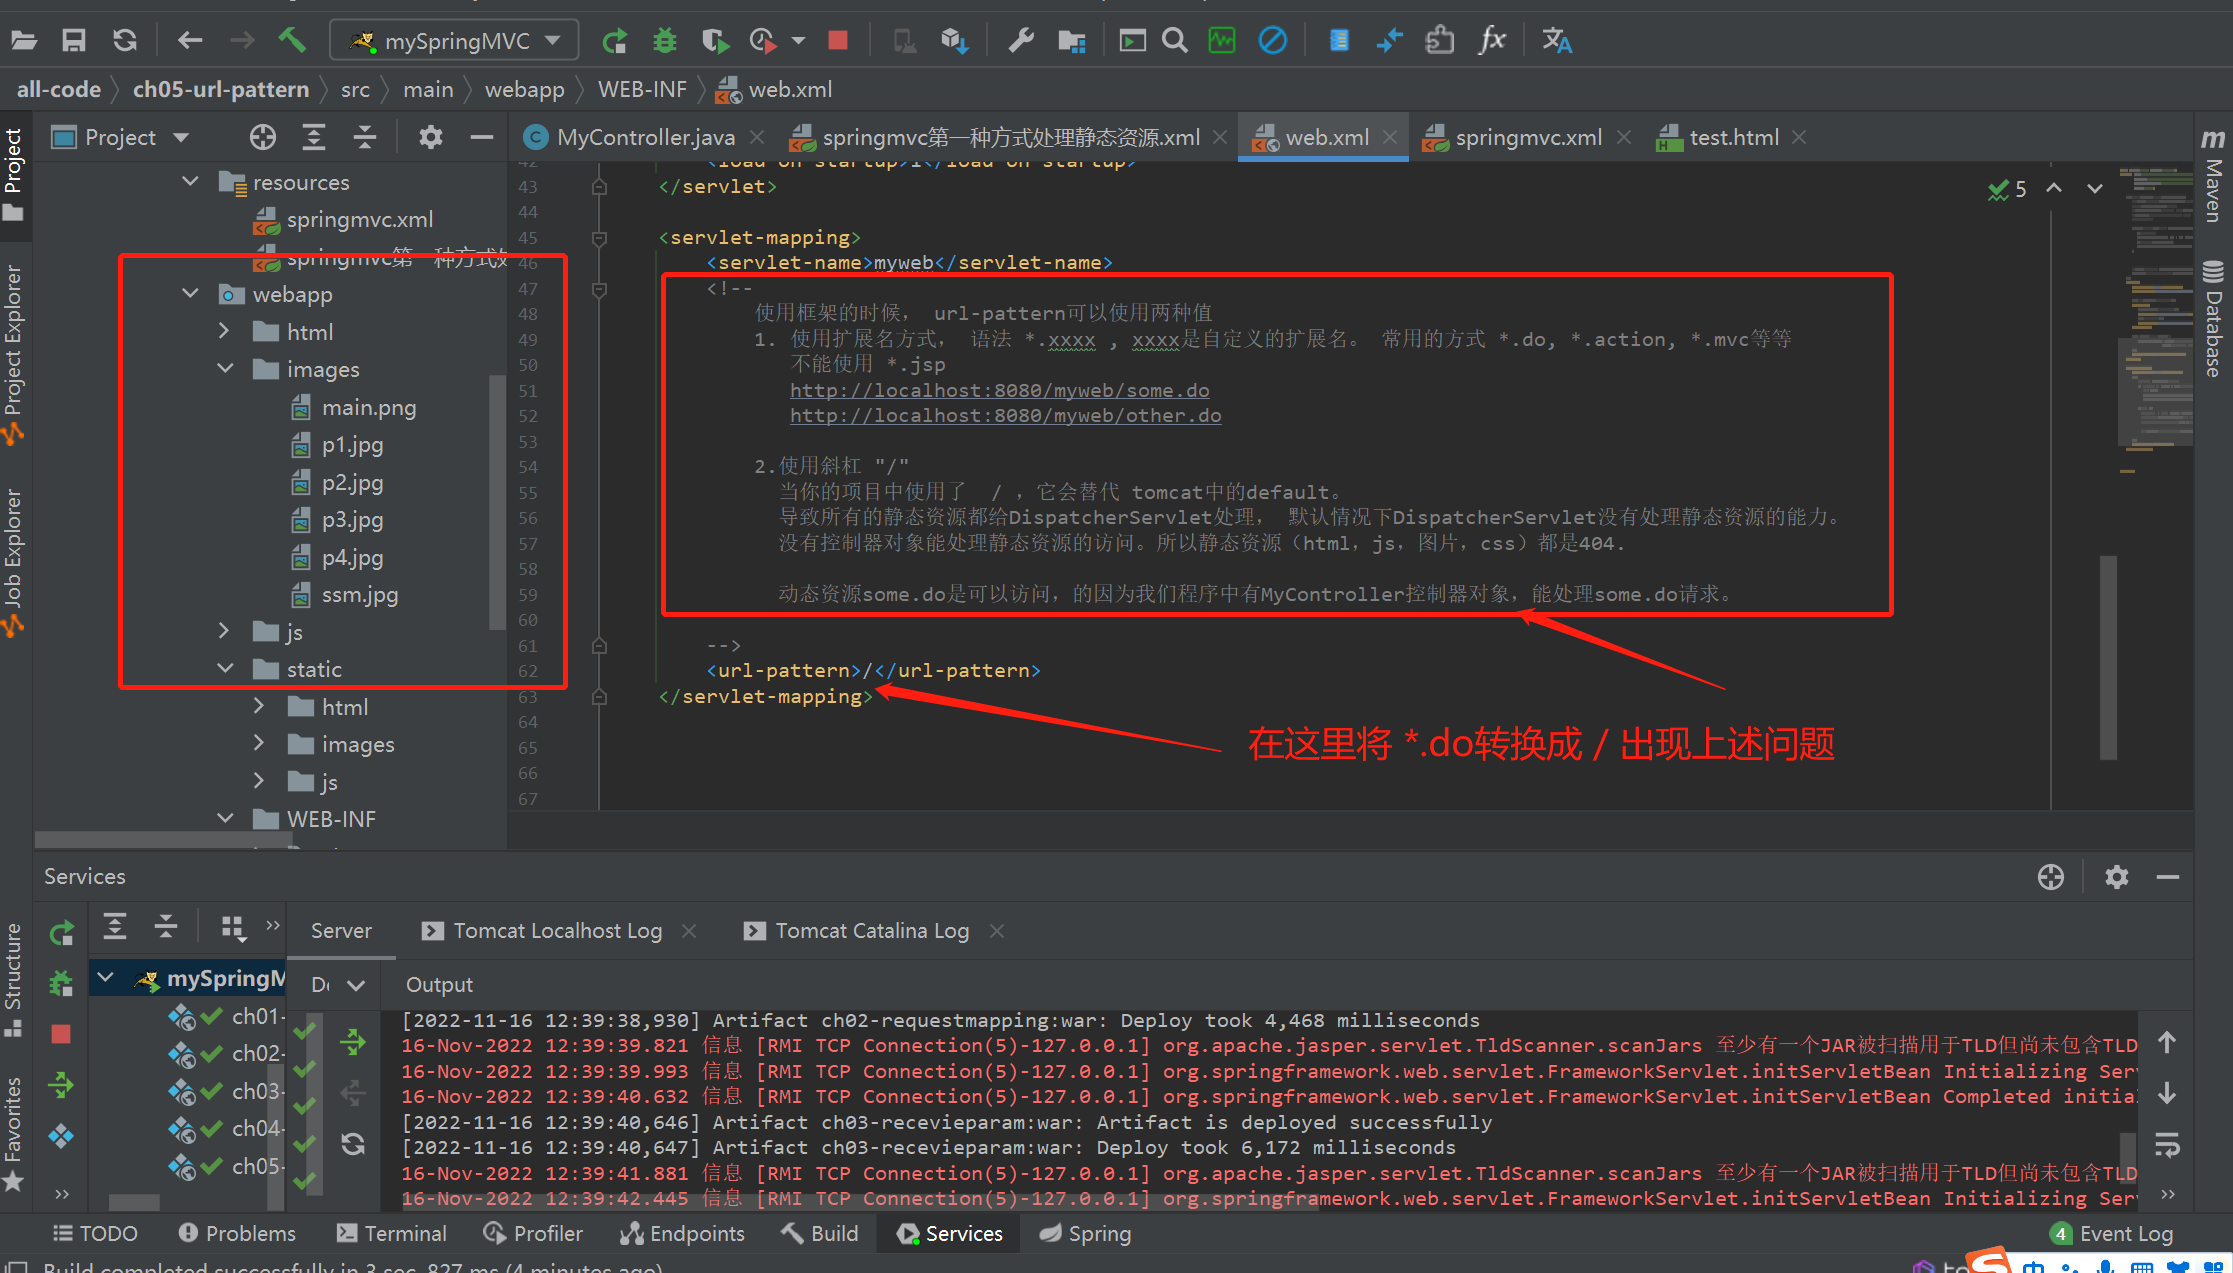Click rerun icon in Services panel
This screenshot has height=1273, width=2233.
(62, 933)
